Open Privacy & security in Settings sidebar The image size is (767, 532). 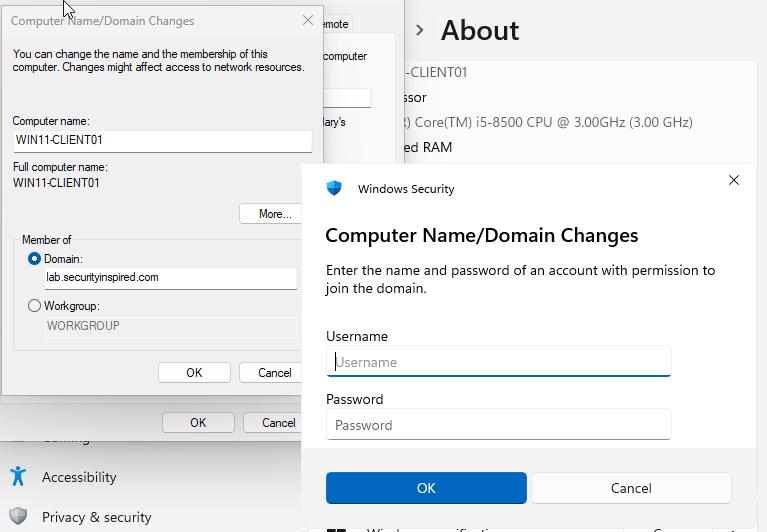(96, 517)
